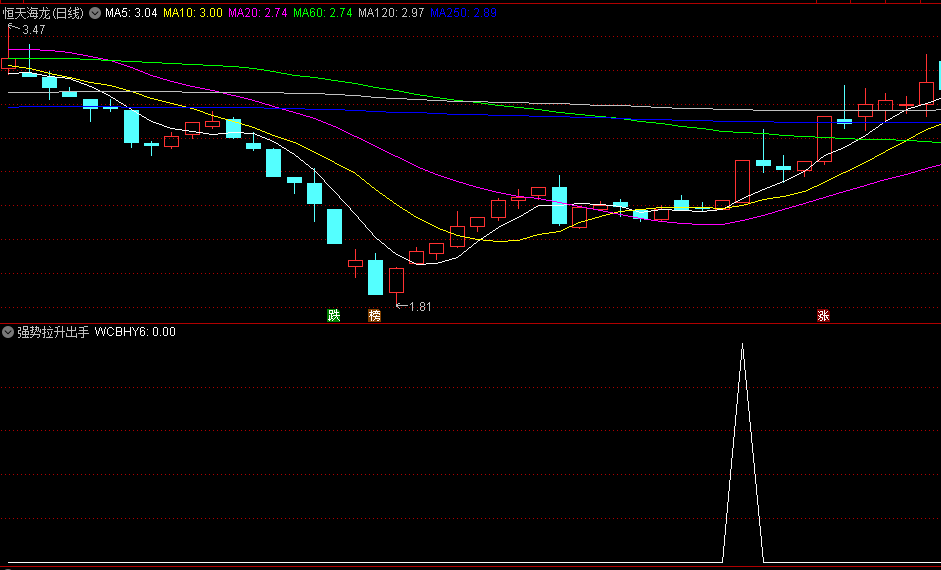The height and width of the screenshot is (570, 941).
Task: Click the orange 榜 event marker
Action: coord(374,316)
